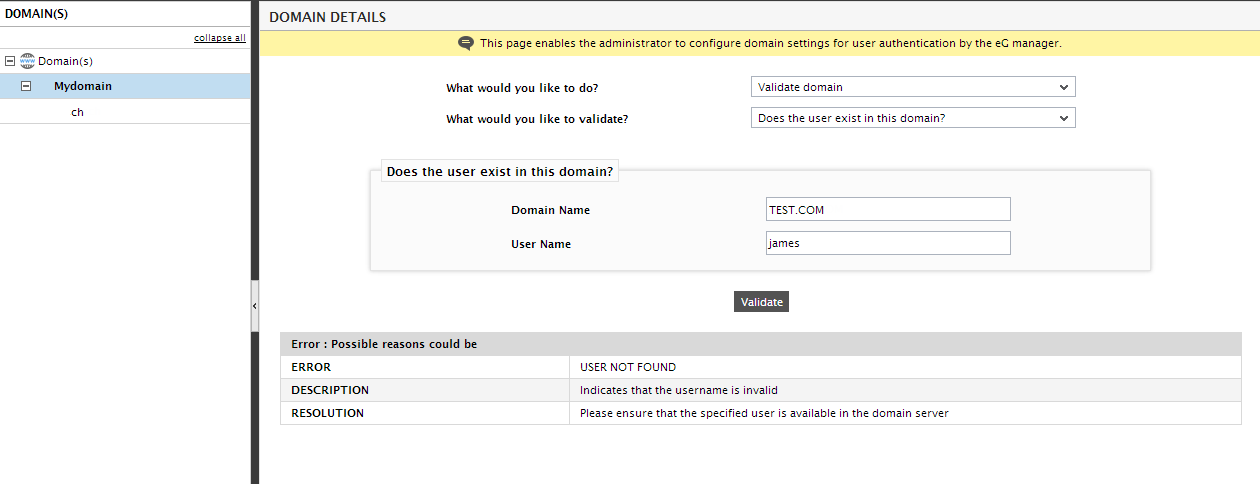1260x484 pixels.
Task: Hide the left panel using the splitter arrow
Action: pos(254,305)
